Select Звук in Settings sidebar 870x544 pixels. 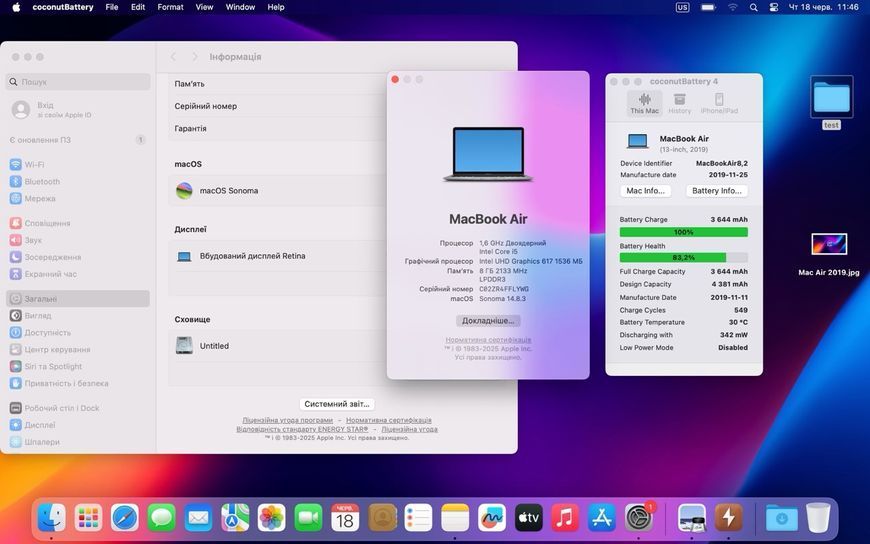(78, 240)
